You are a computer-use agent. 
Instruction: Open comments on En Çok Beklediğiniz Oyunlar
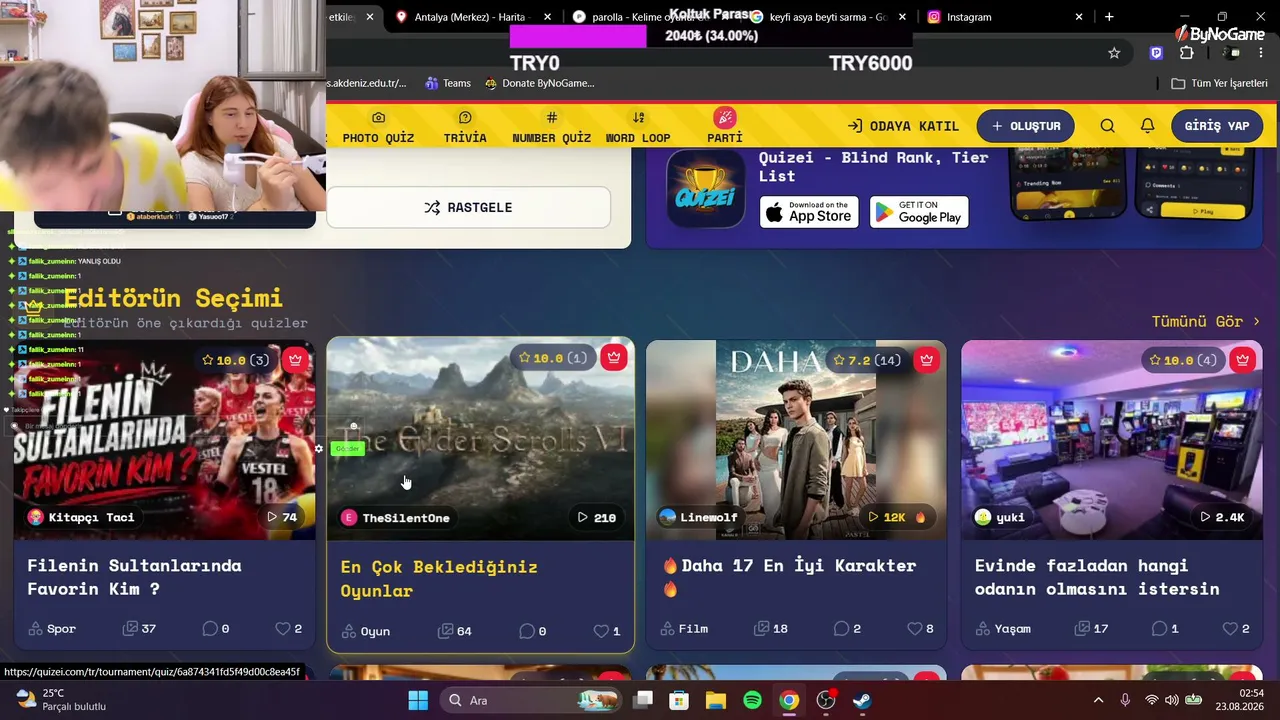[533, 631]
